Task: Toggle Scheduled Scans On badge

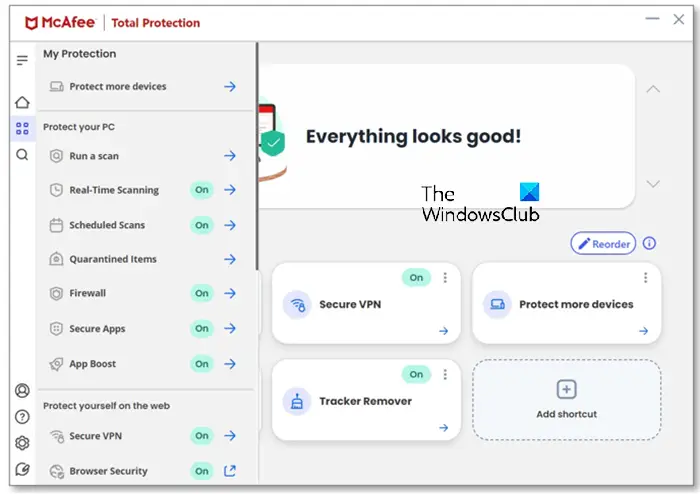Action: (202, 225)
